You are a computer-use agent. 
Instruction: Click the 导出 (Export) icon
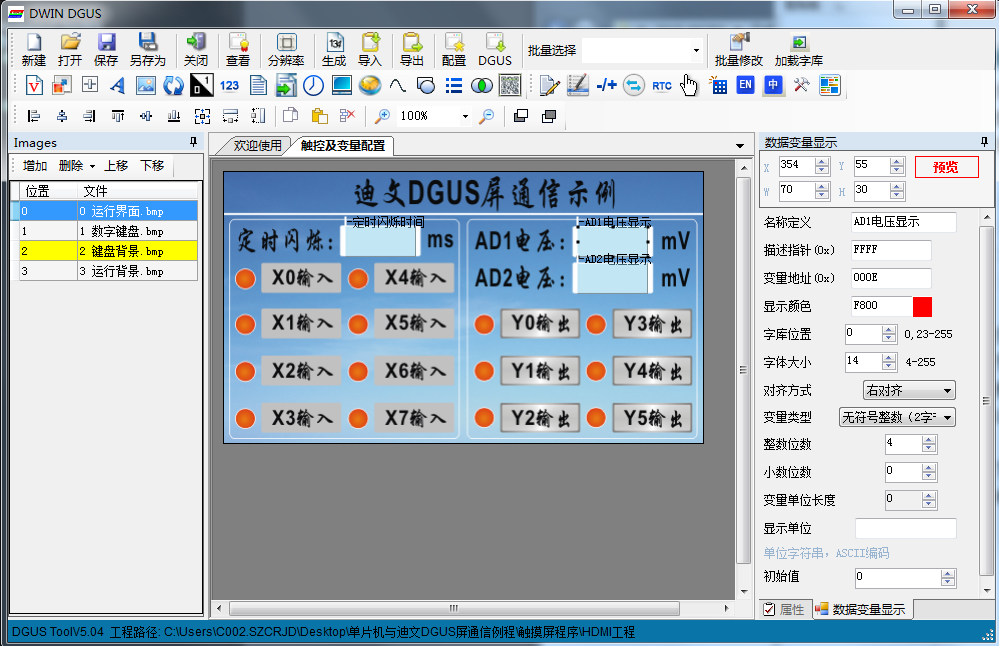[x=412, y=49]
